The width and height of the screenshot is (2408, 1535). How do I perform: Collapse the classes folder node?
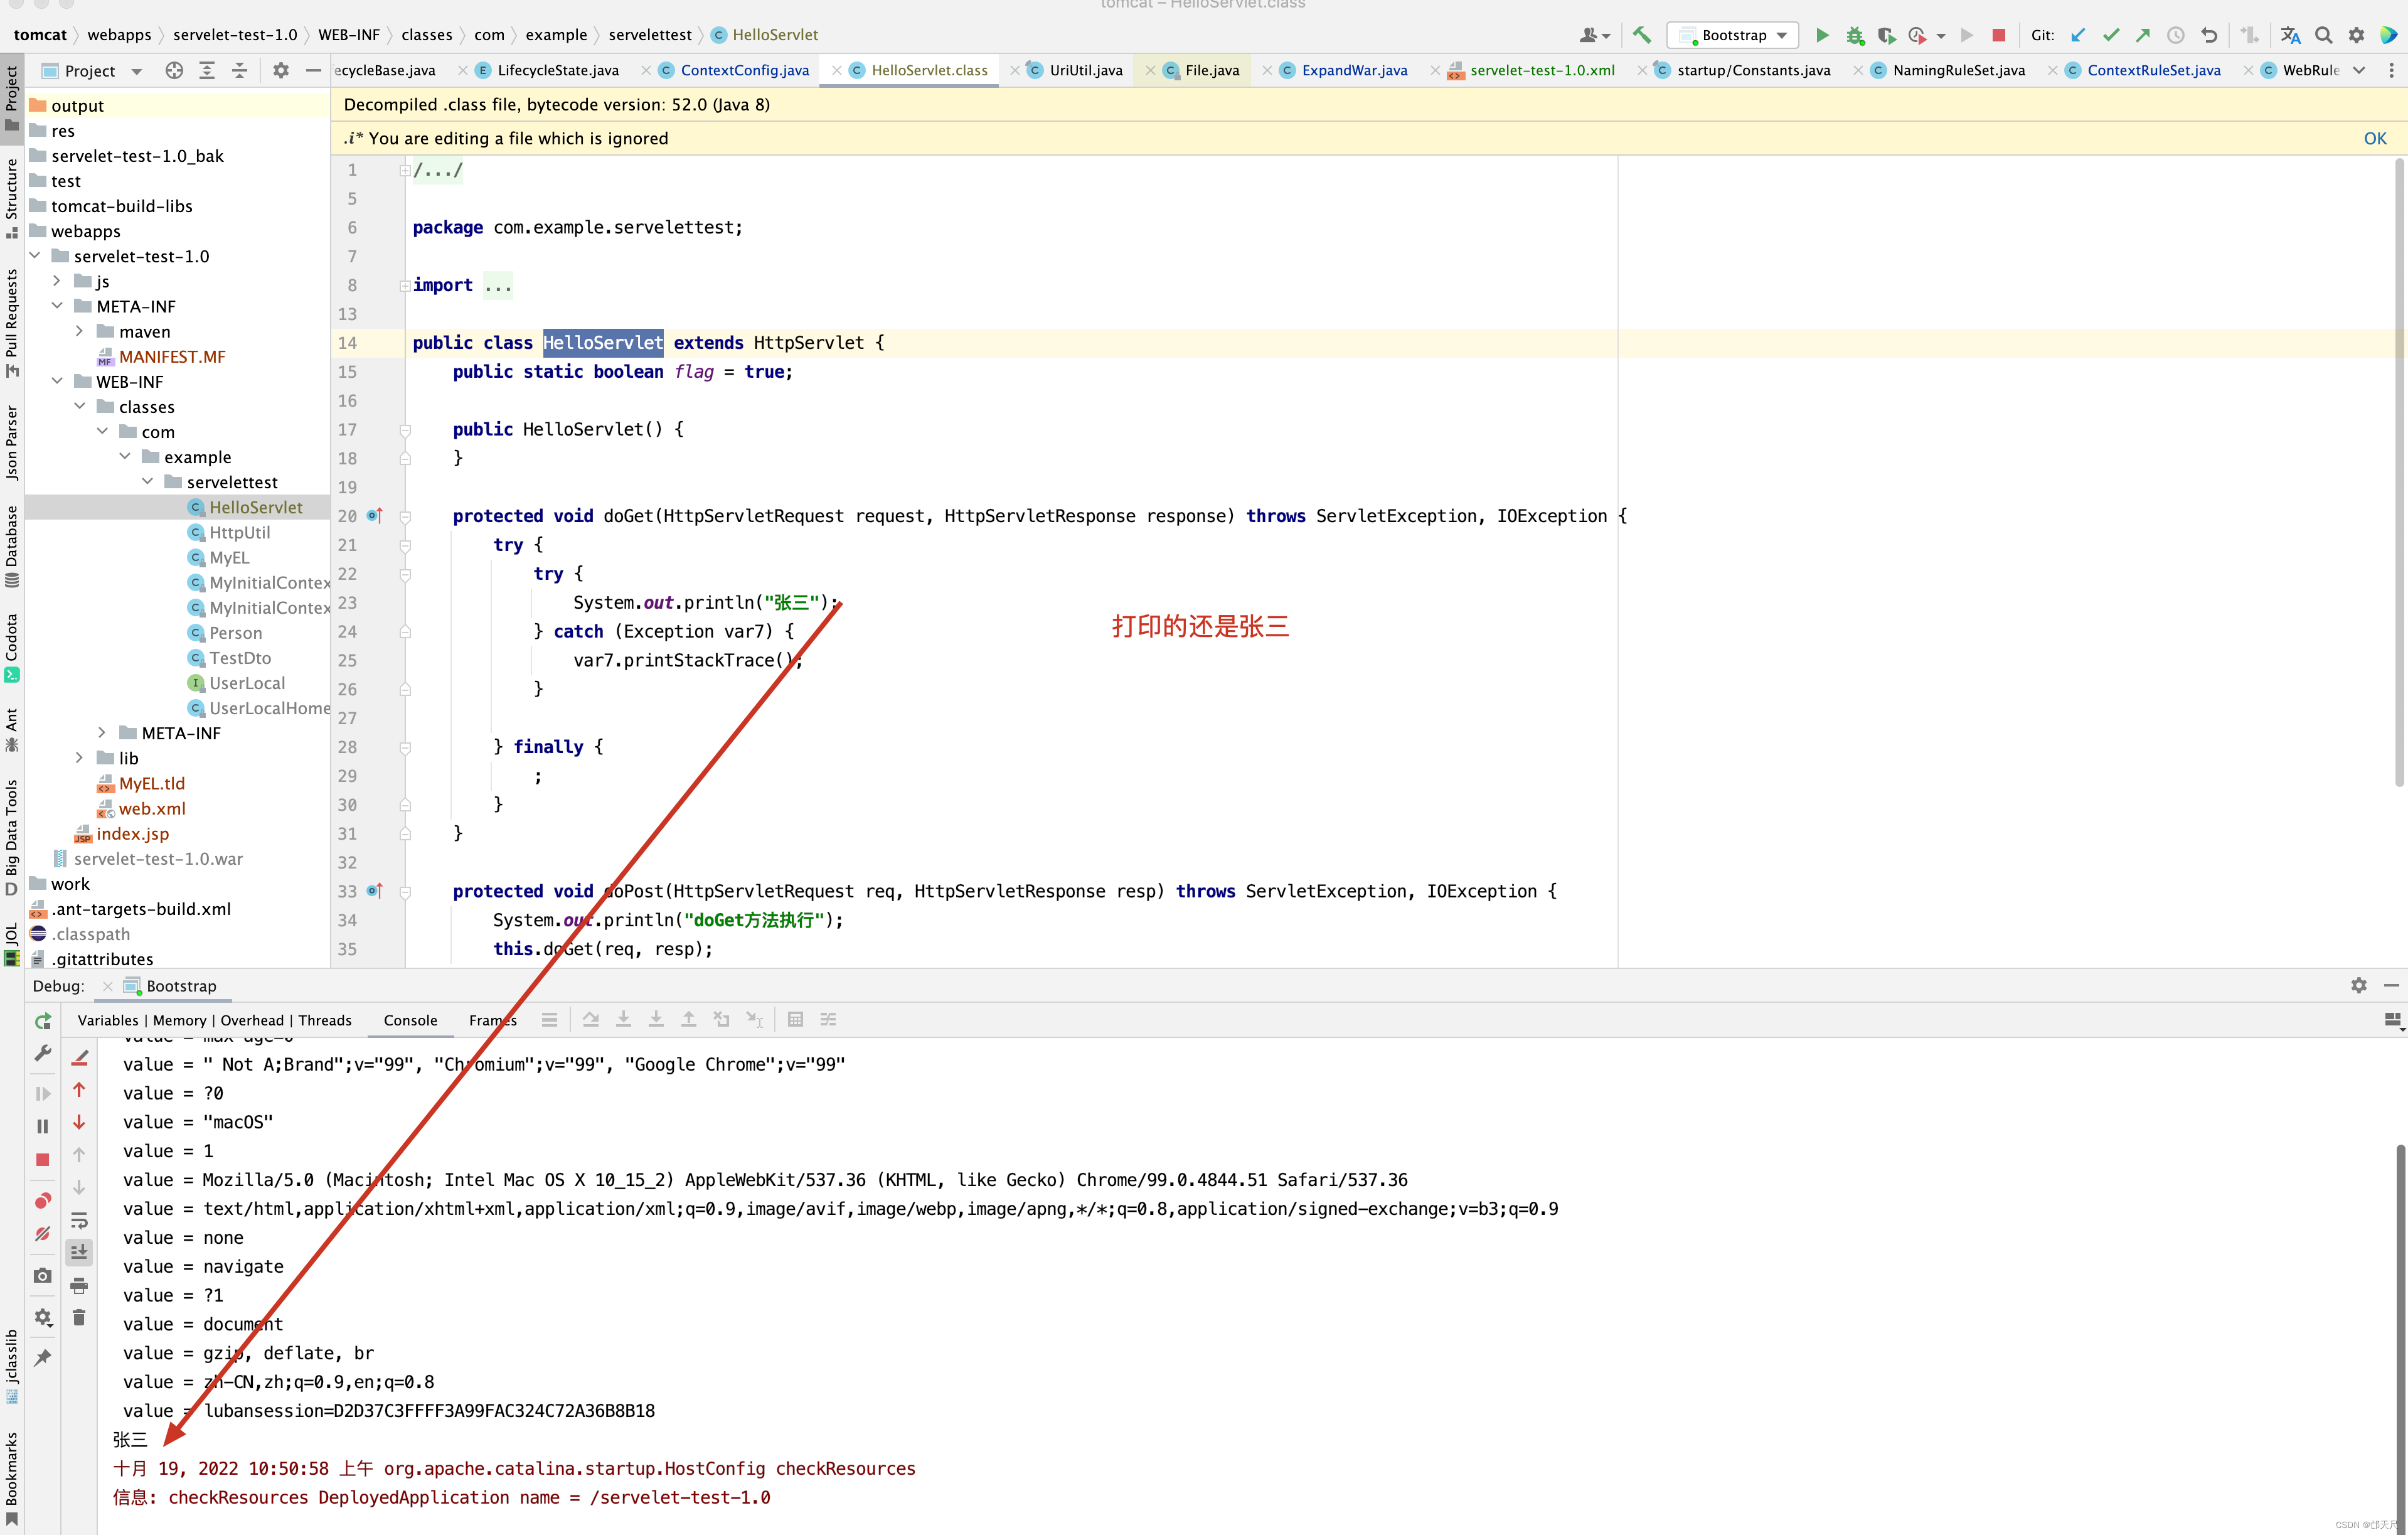click(79, 407)
